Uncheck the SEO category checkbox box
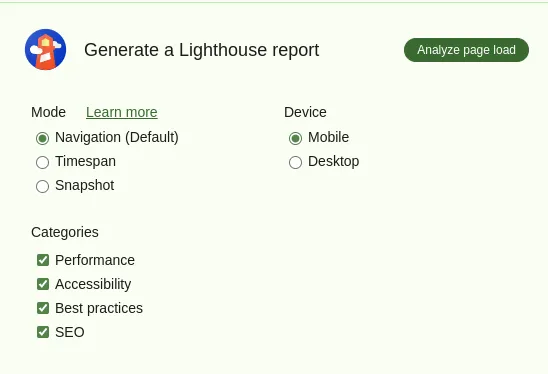This screenshot has width=548, height=374. [x=43, y=332]
